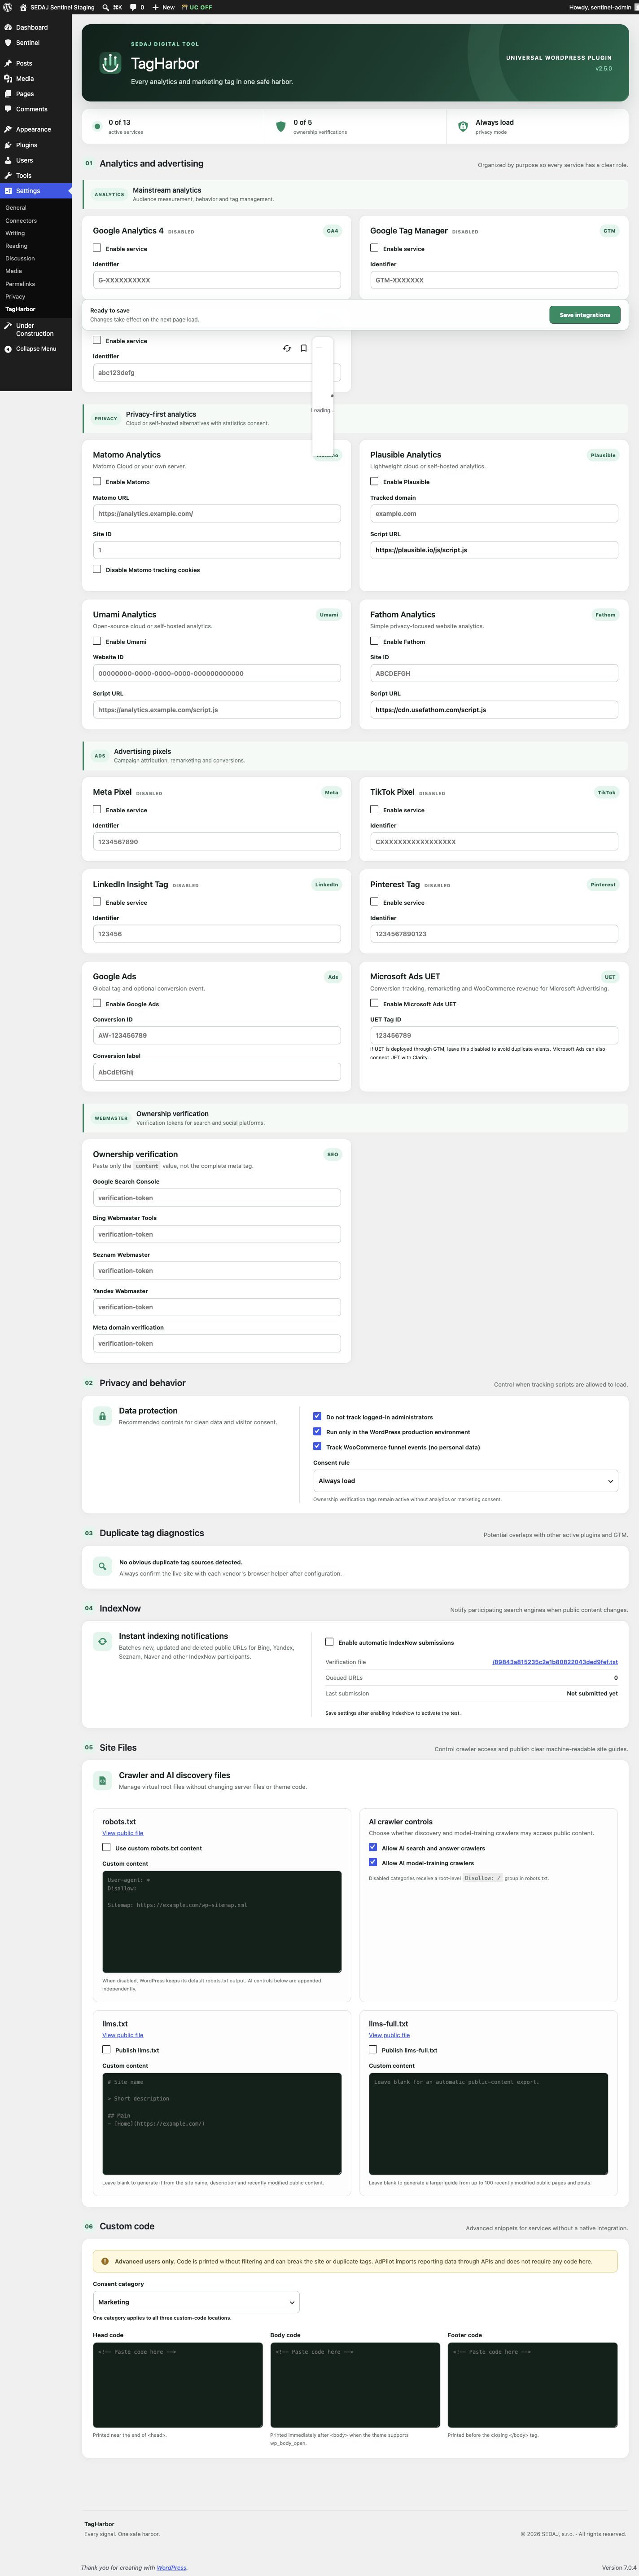Open Permalinks settings submenu
Viewport: 639px width, 2576px height.
[x=20, y=284]
